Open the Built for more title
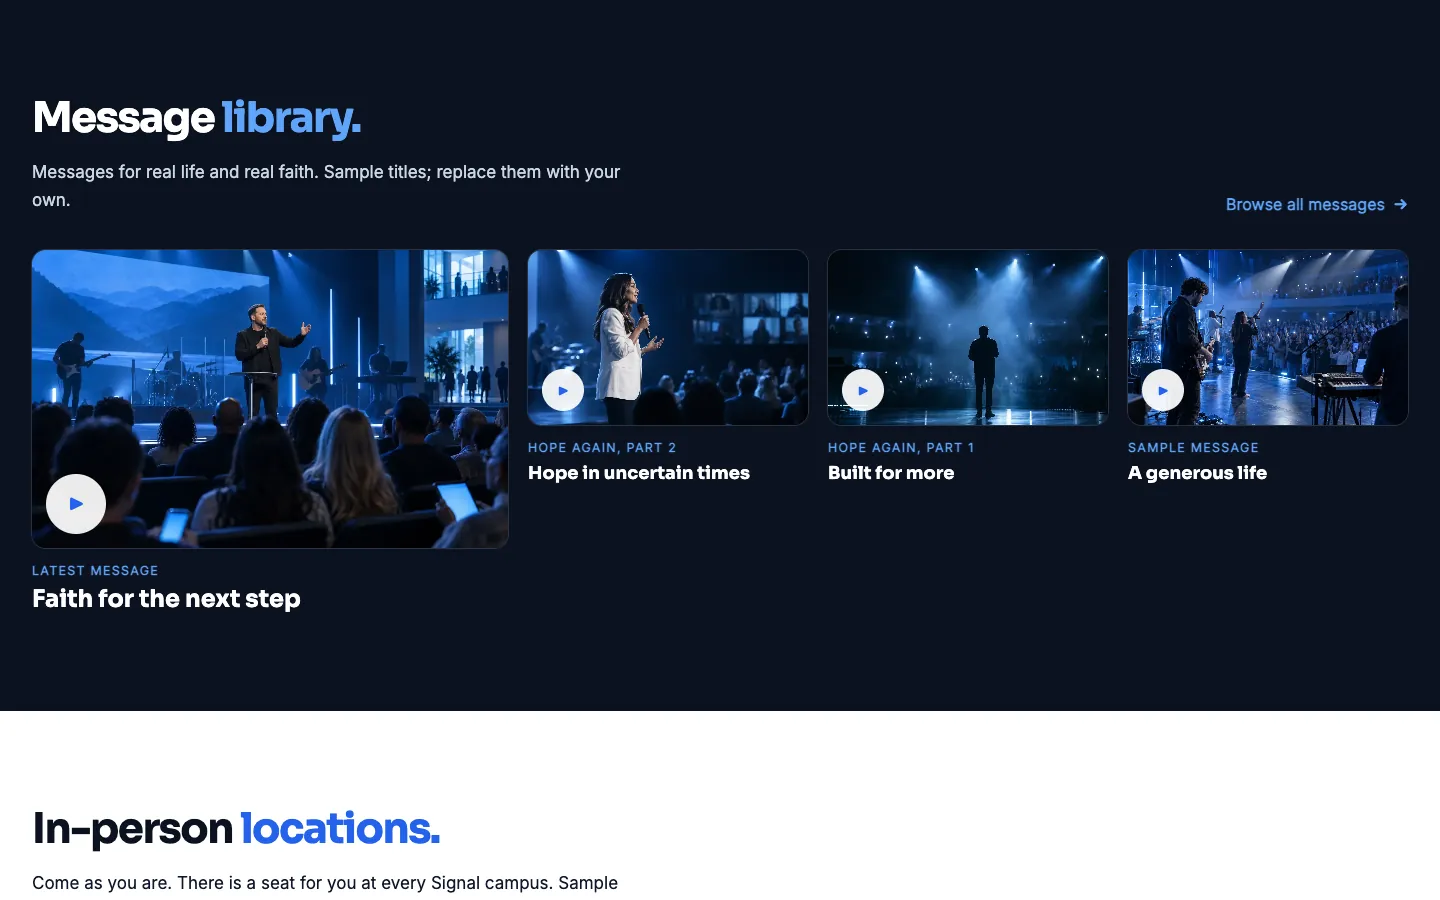 891,473
